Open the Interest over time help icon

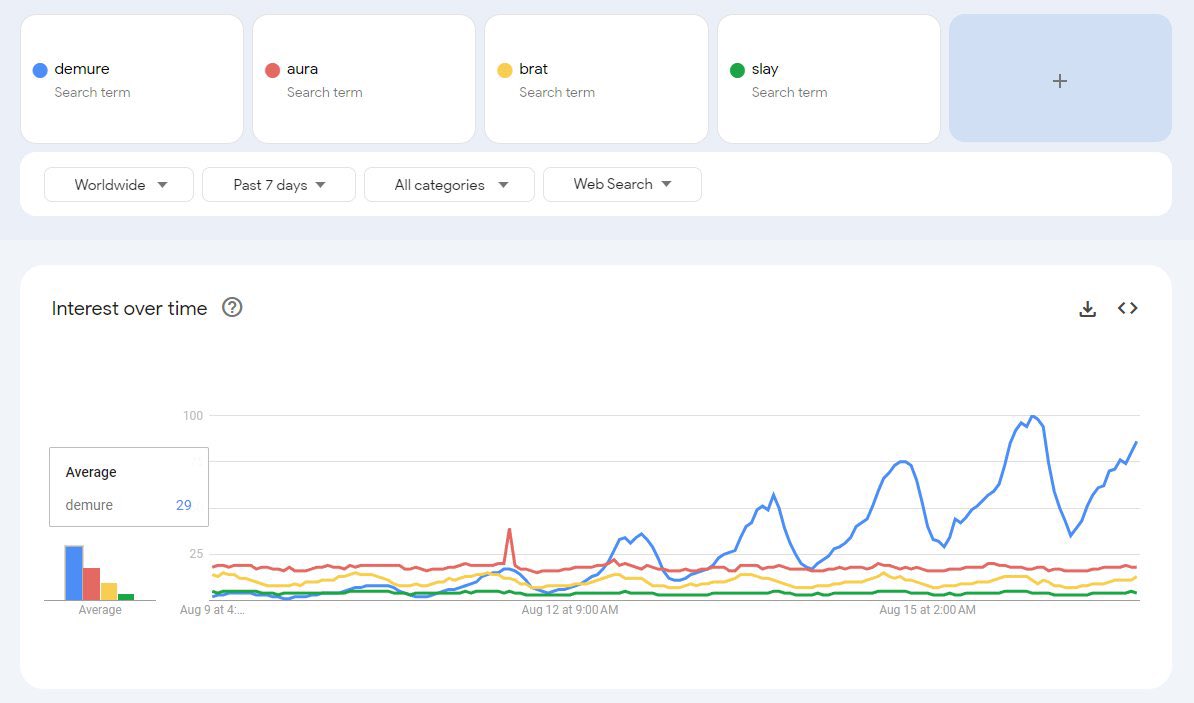[x=232, y=308]
